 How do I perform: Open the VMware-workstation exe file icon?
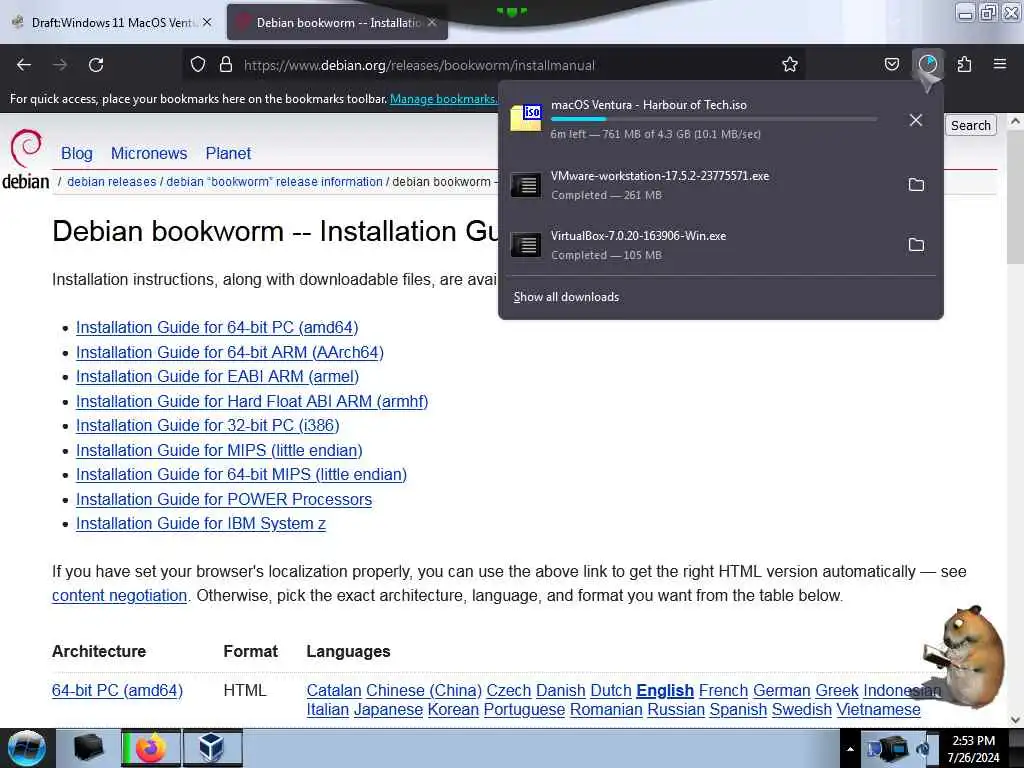(526, 185)
